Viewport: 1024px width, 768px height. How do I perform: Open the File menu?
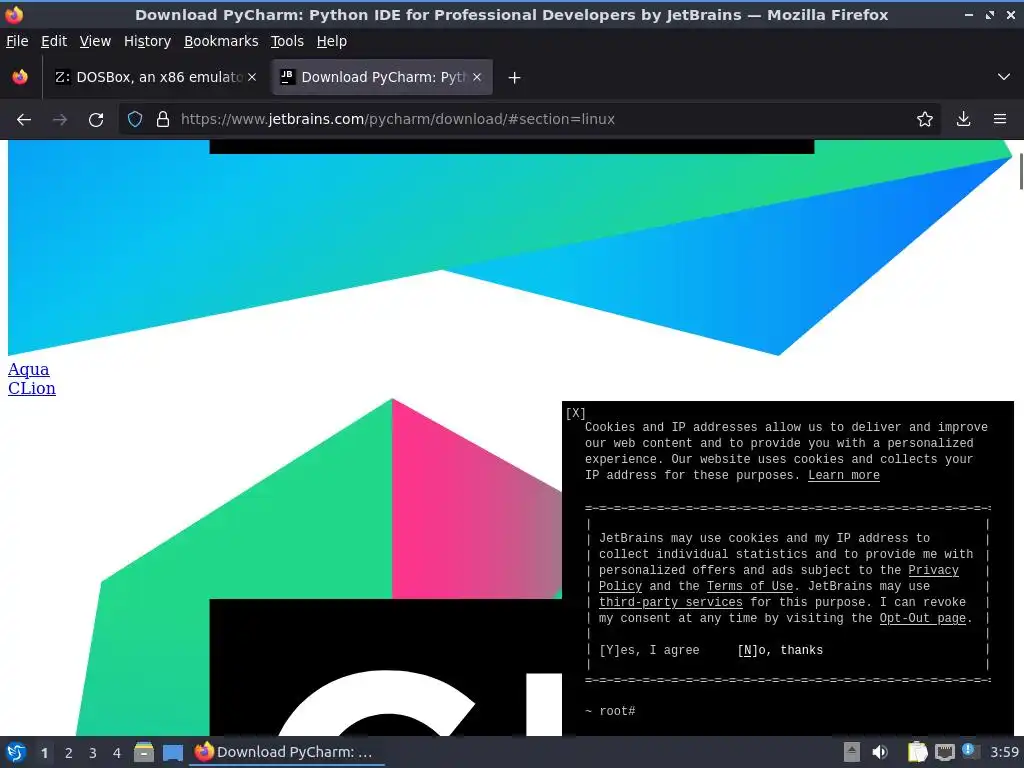[x=17, y=41]
